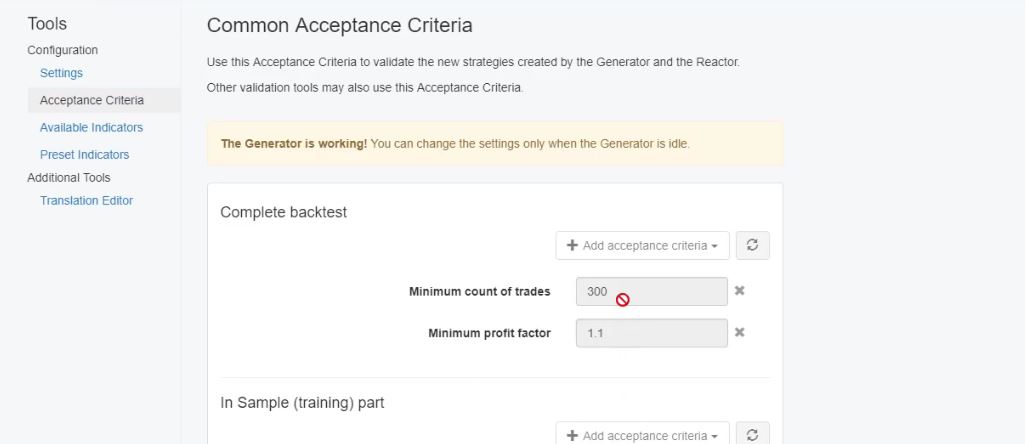Click the Minimum count of trades label
This screenshot has height=444, width=1025.
(479, 292)
